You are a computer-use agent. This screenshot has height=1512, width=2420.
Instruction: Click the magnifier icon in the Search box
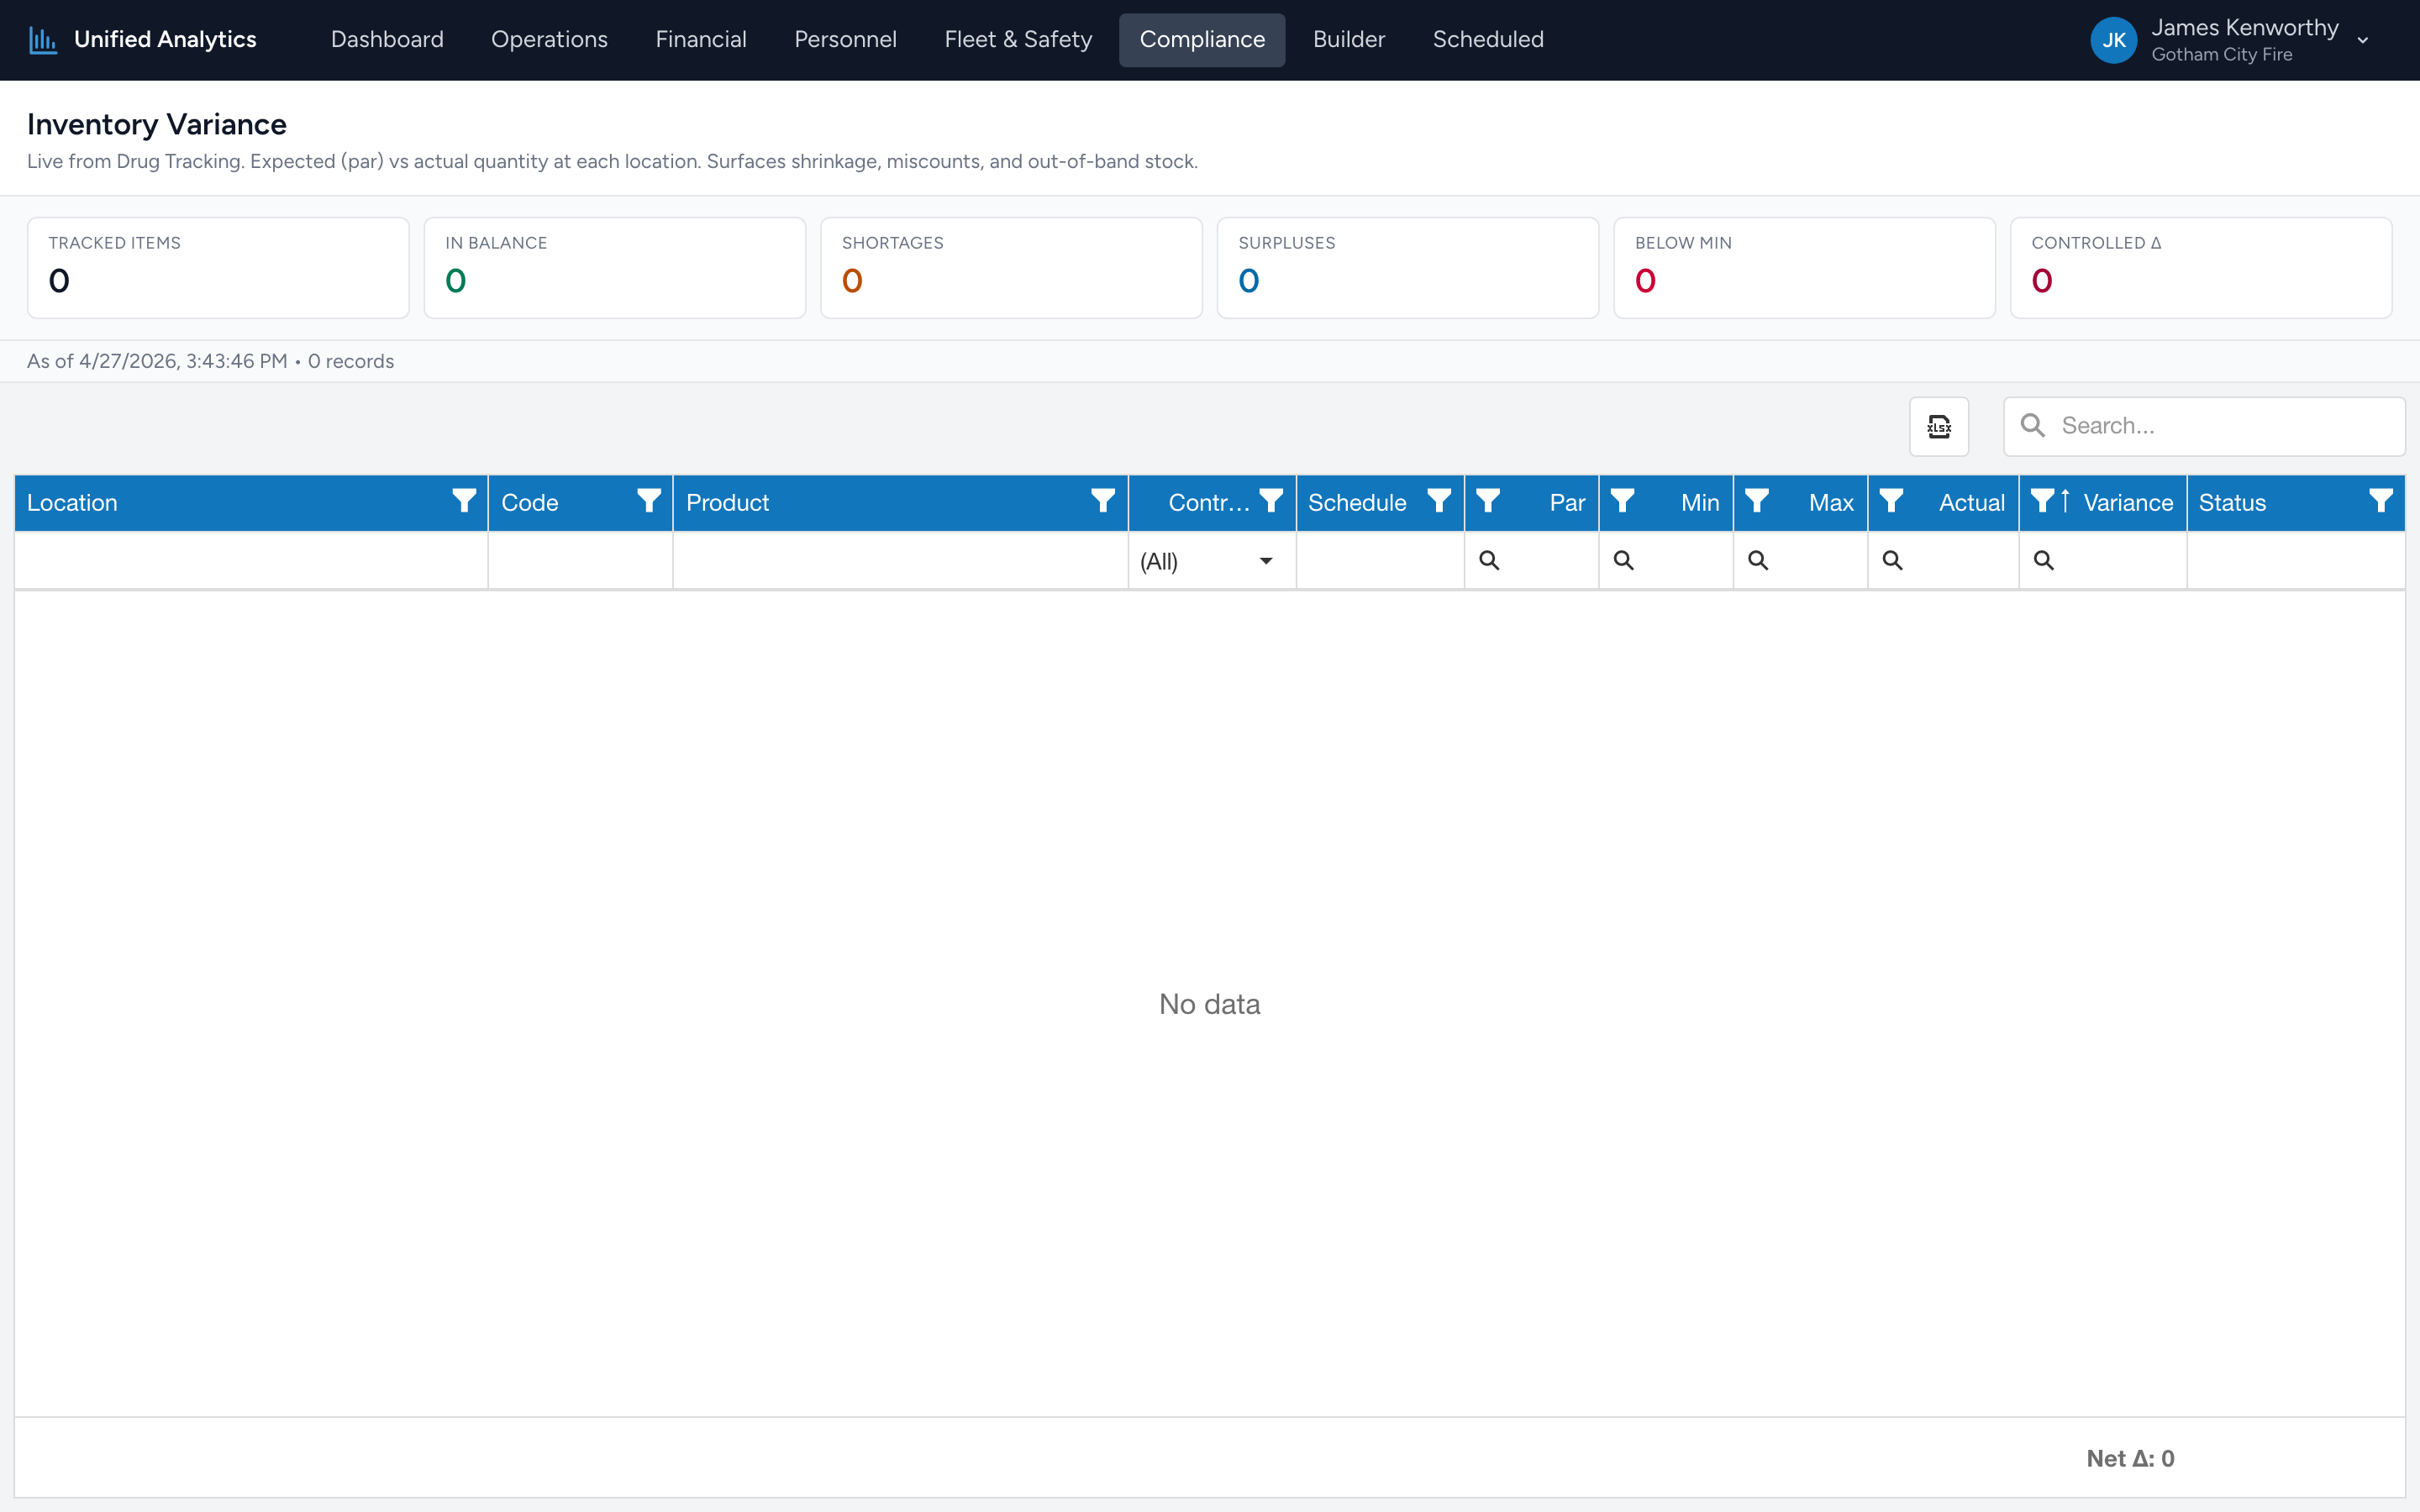click(x=2032, y=426)
